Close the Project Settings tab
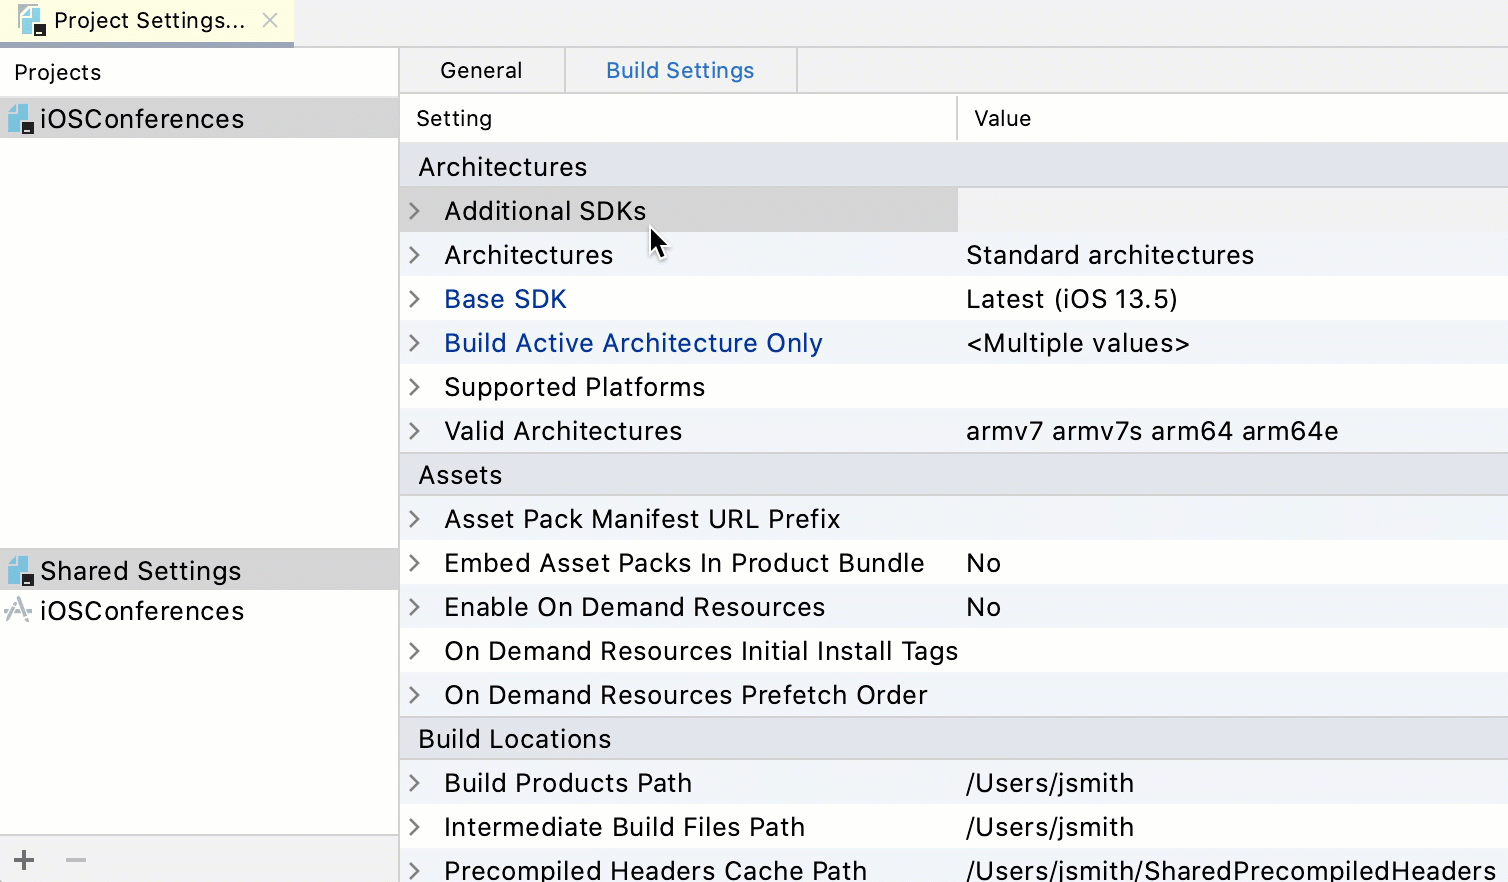Image resolution: width=1508 pixels, height=882 pixels. 270,20
